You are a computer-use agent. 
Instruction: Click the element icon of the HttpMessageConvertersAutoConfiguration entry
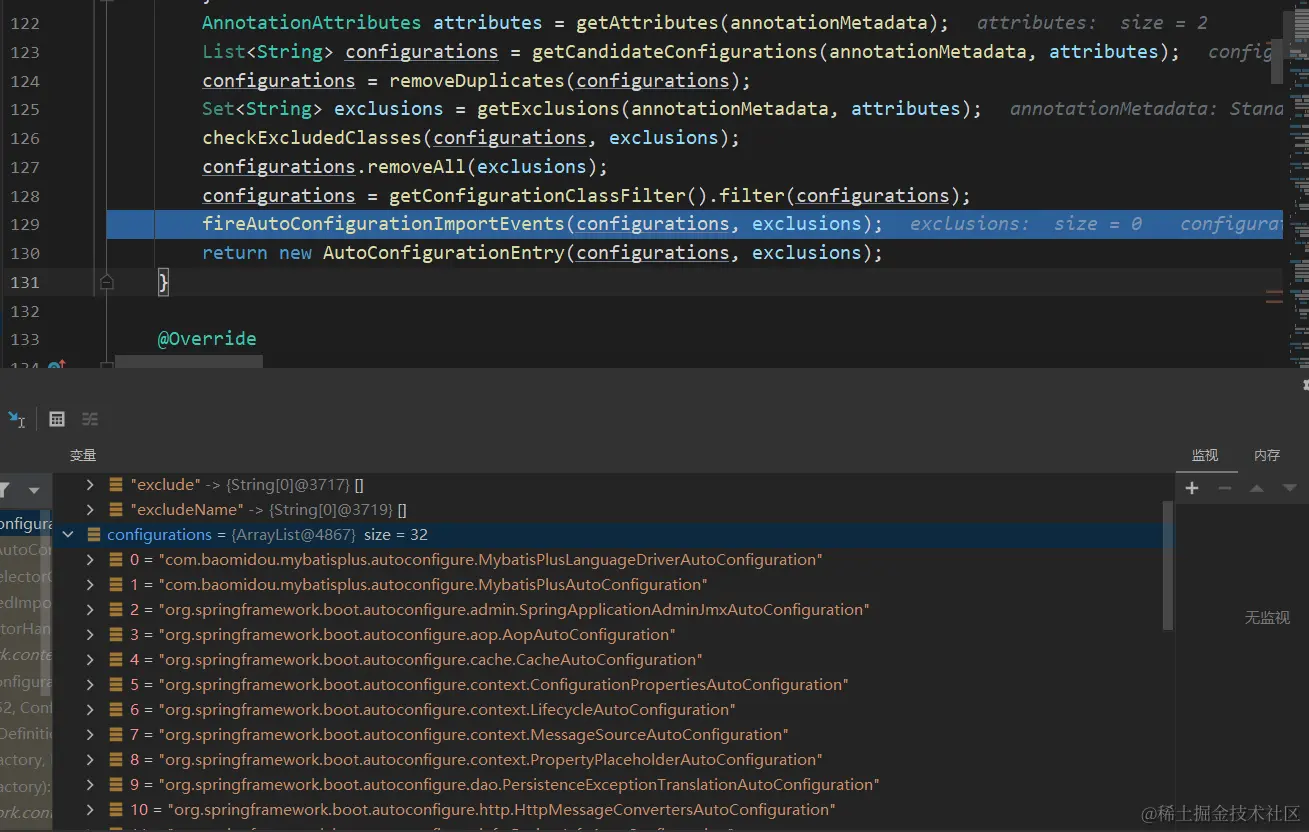pyautogui.click(x=116, y=810)
